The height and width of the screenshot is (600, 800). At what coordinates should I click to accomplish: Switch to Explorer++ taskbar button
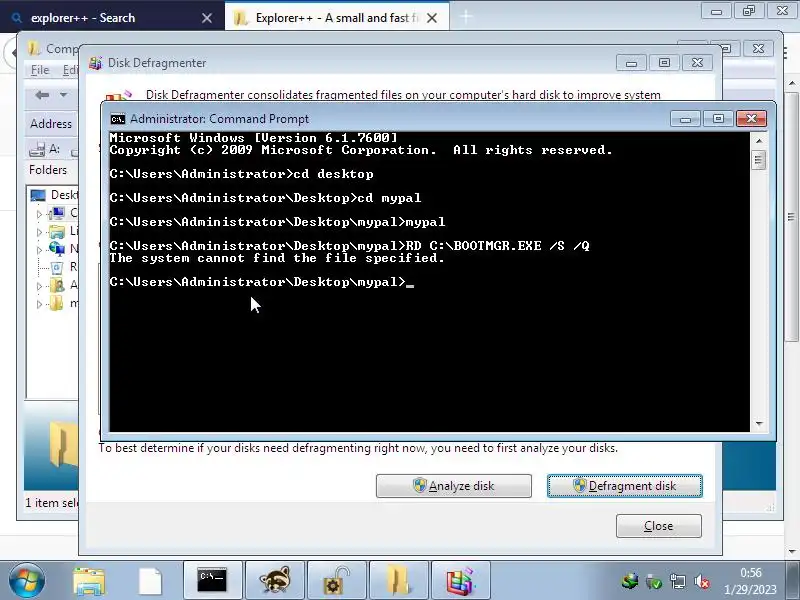pyautogui.click(x=398, y=581)
